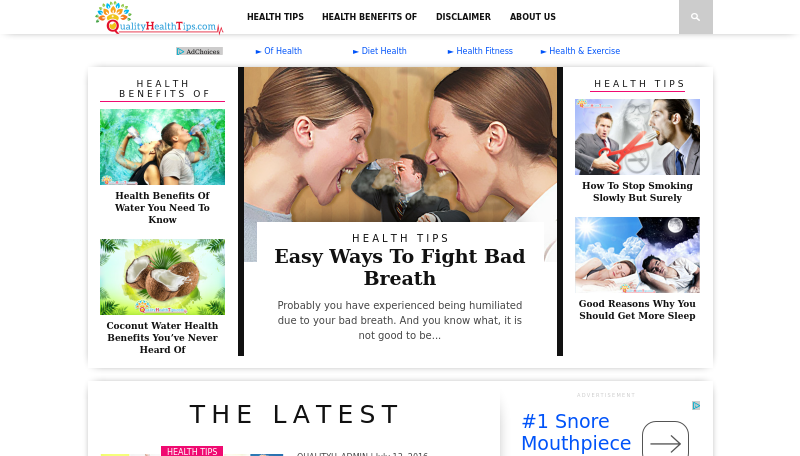Click the #1 Snore Mouthpiece ad text

point(577,432)
